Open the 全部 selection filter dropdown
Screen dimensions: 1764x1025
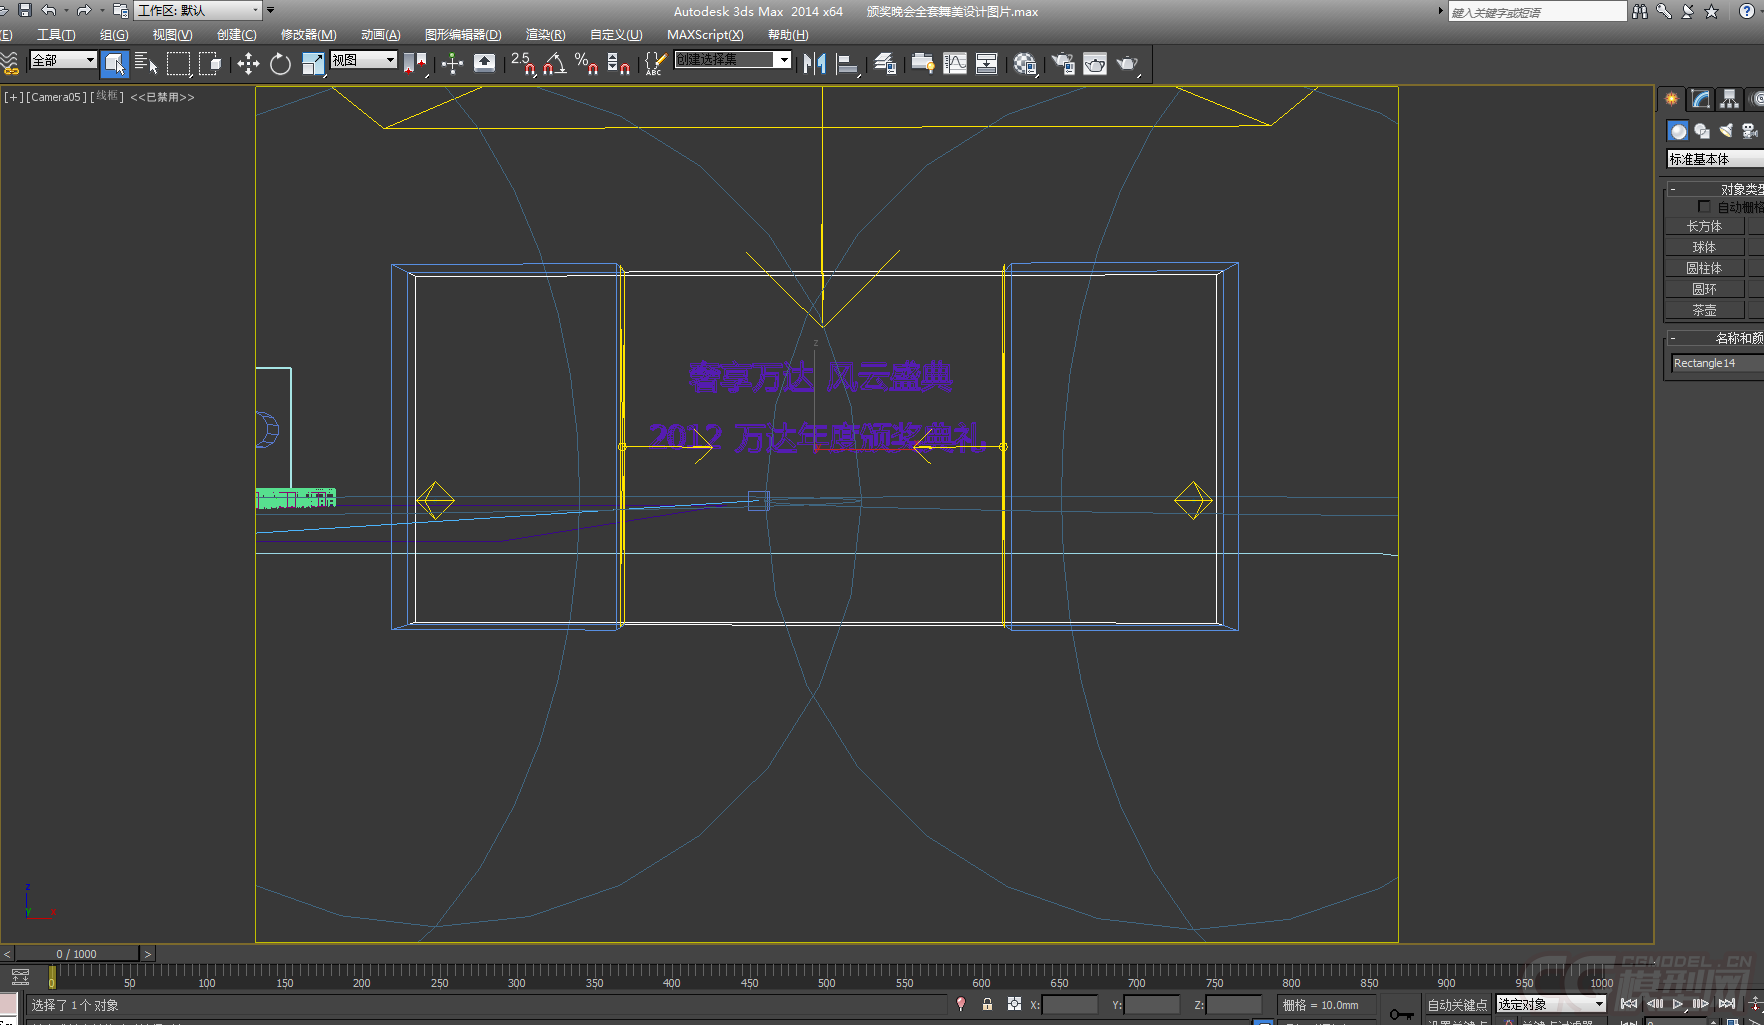[63, 60]
